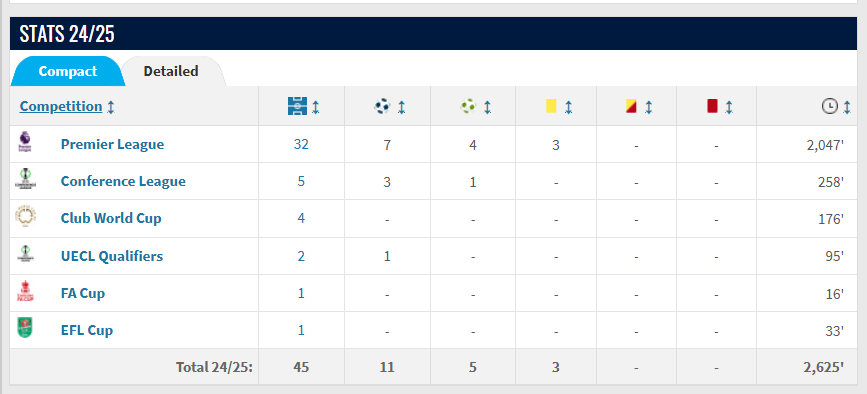This screenshot has width=867, height=394.
Task: Open the Club World Cup link
Action: [111, 218]
